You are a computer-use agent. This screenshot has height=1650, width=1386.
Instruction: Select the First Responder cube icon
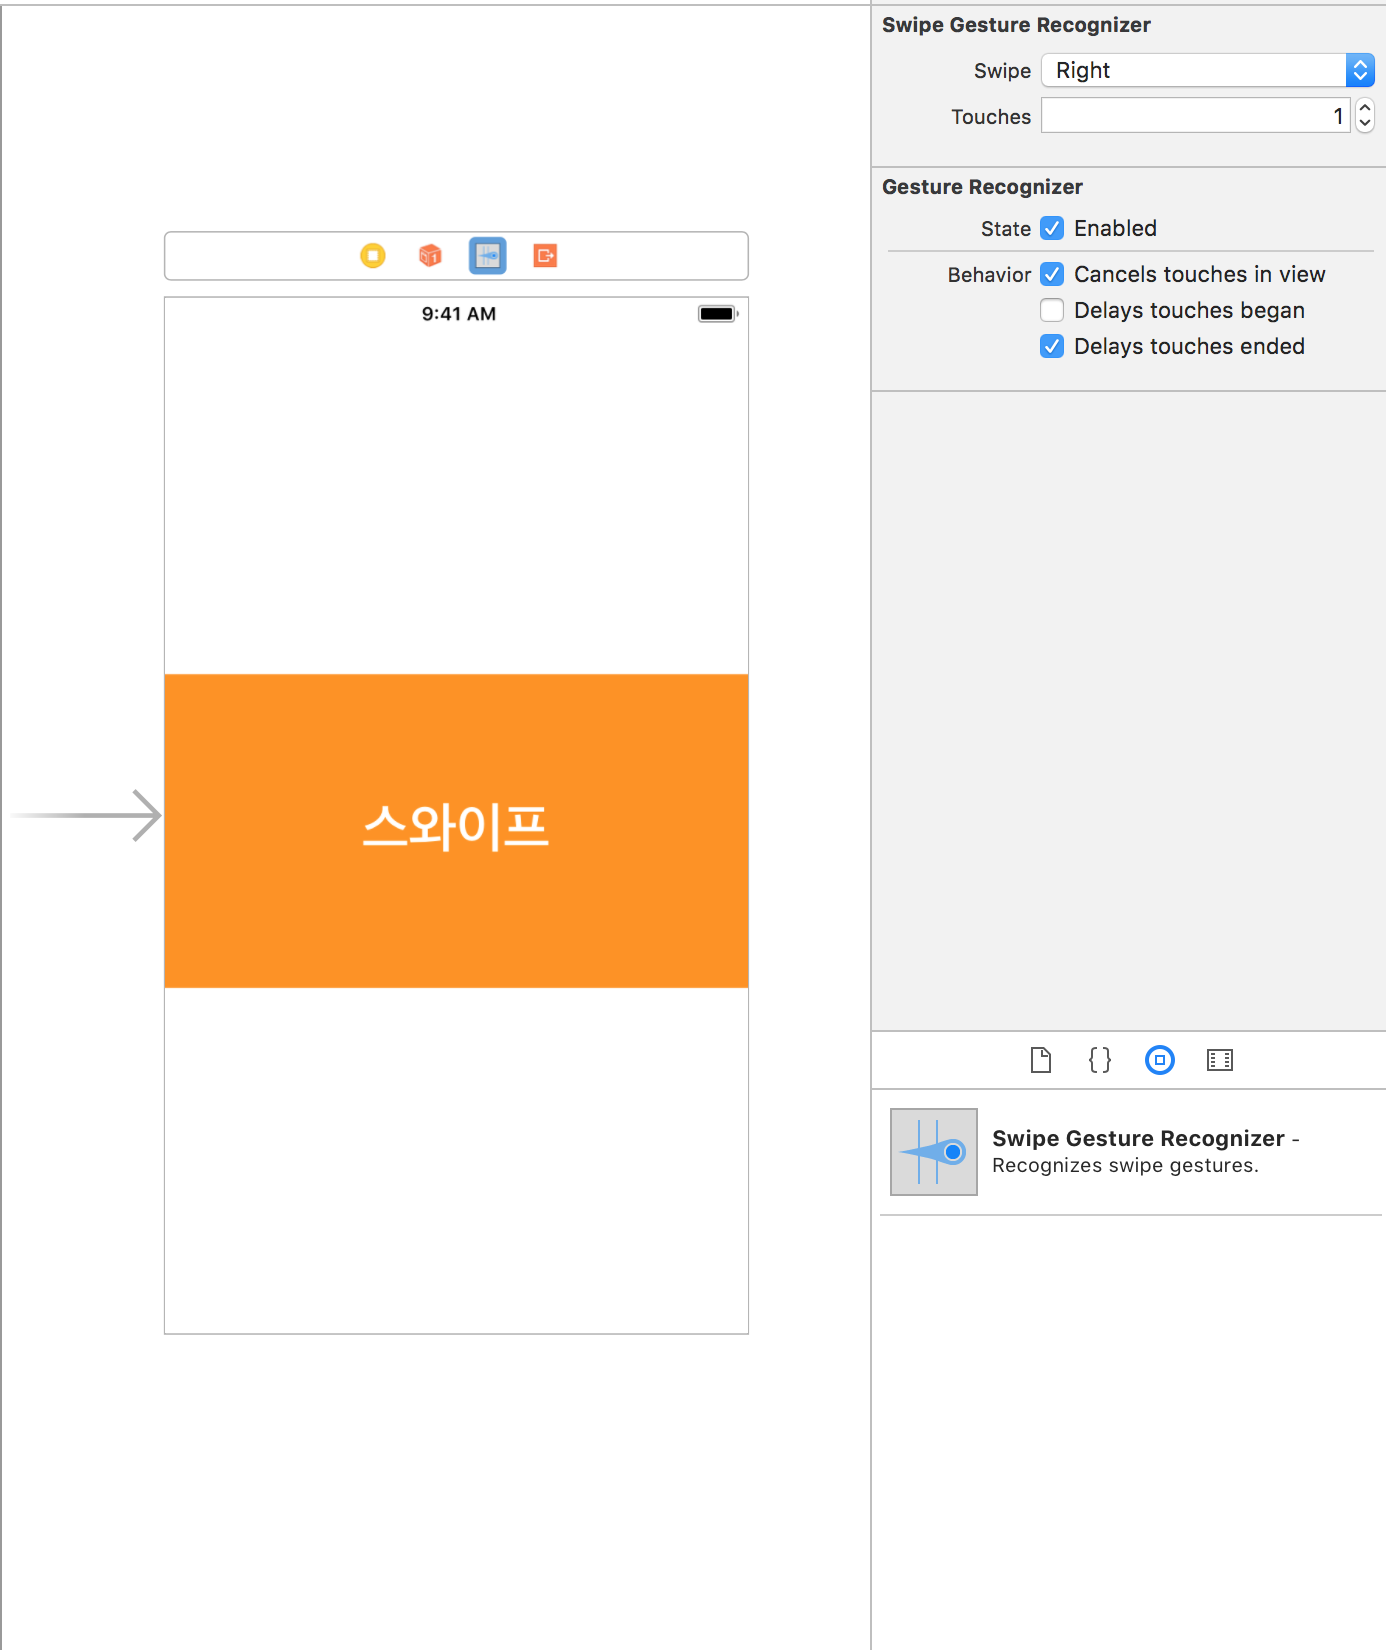[430, 256]
